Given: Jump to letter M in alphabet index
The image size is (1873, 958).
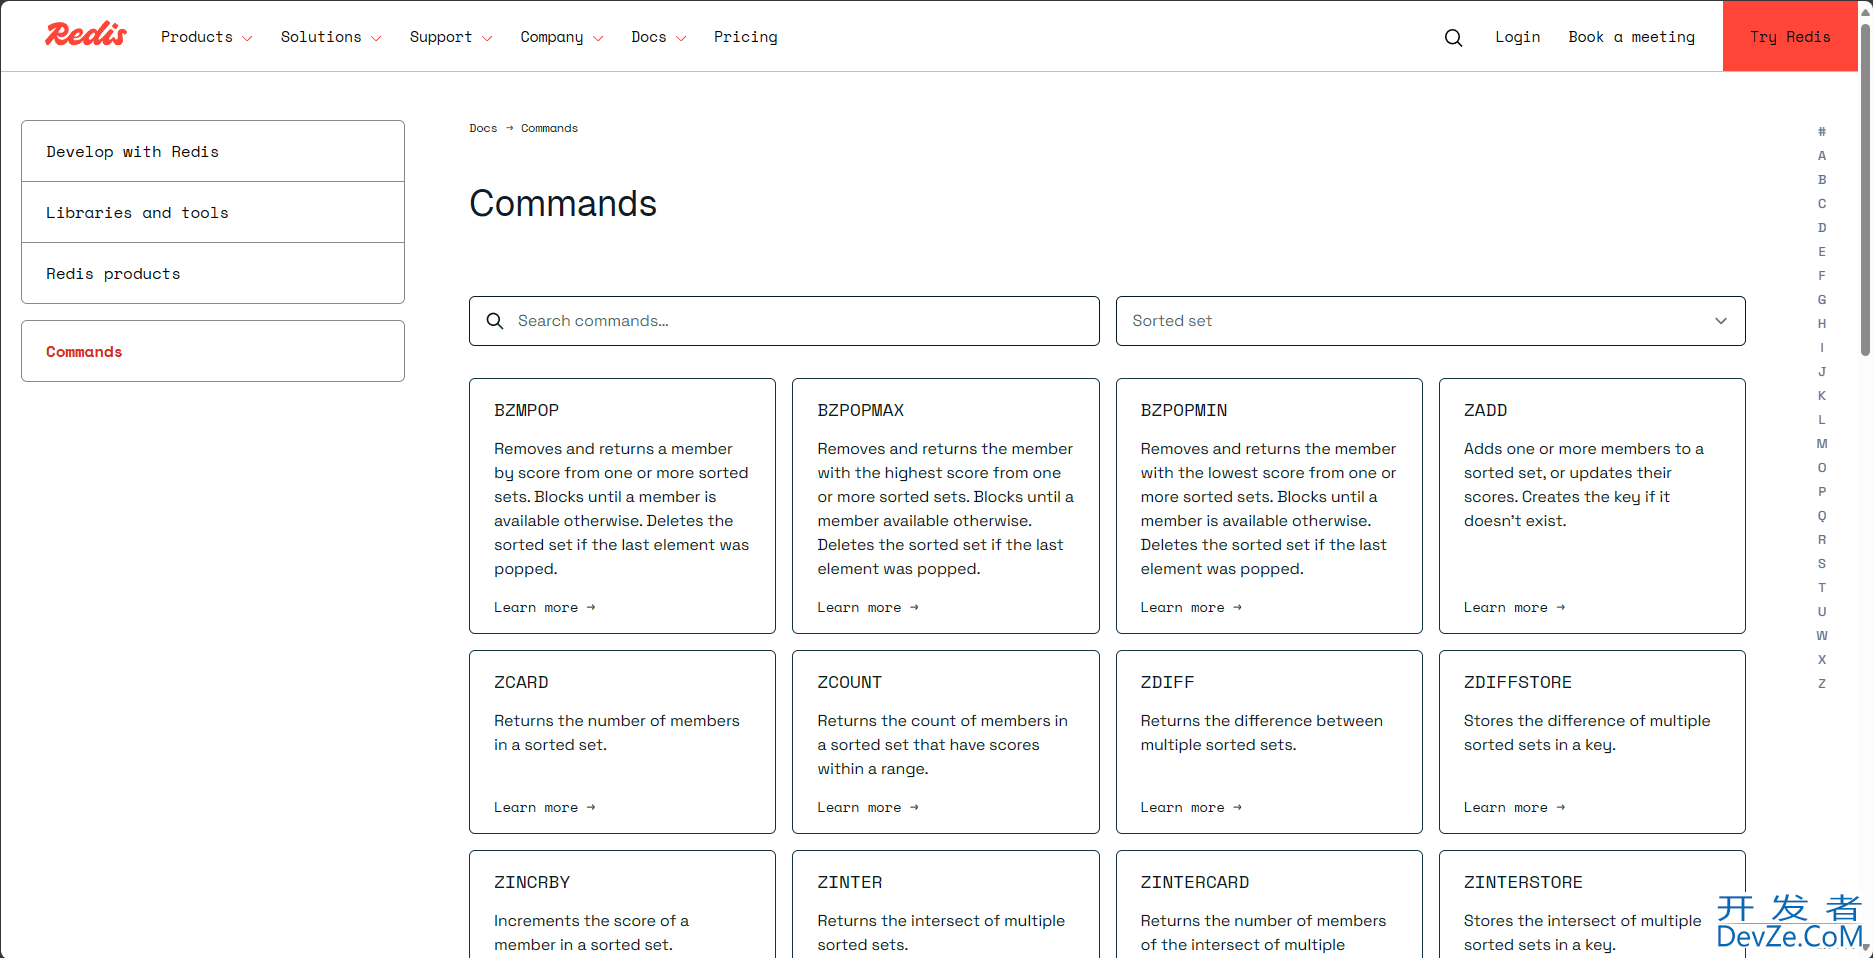Looking at the screenshot, I should click(x=1822, y=444).
